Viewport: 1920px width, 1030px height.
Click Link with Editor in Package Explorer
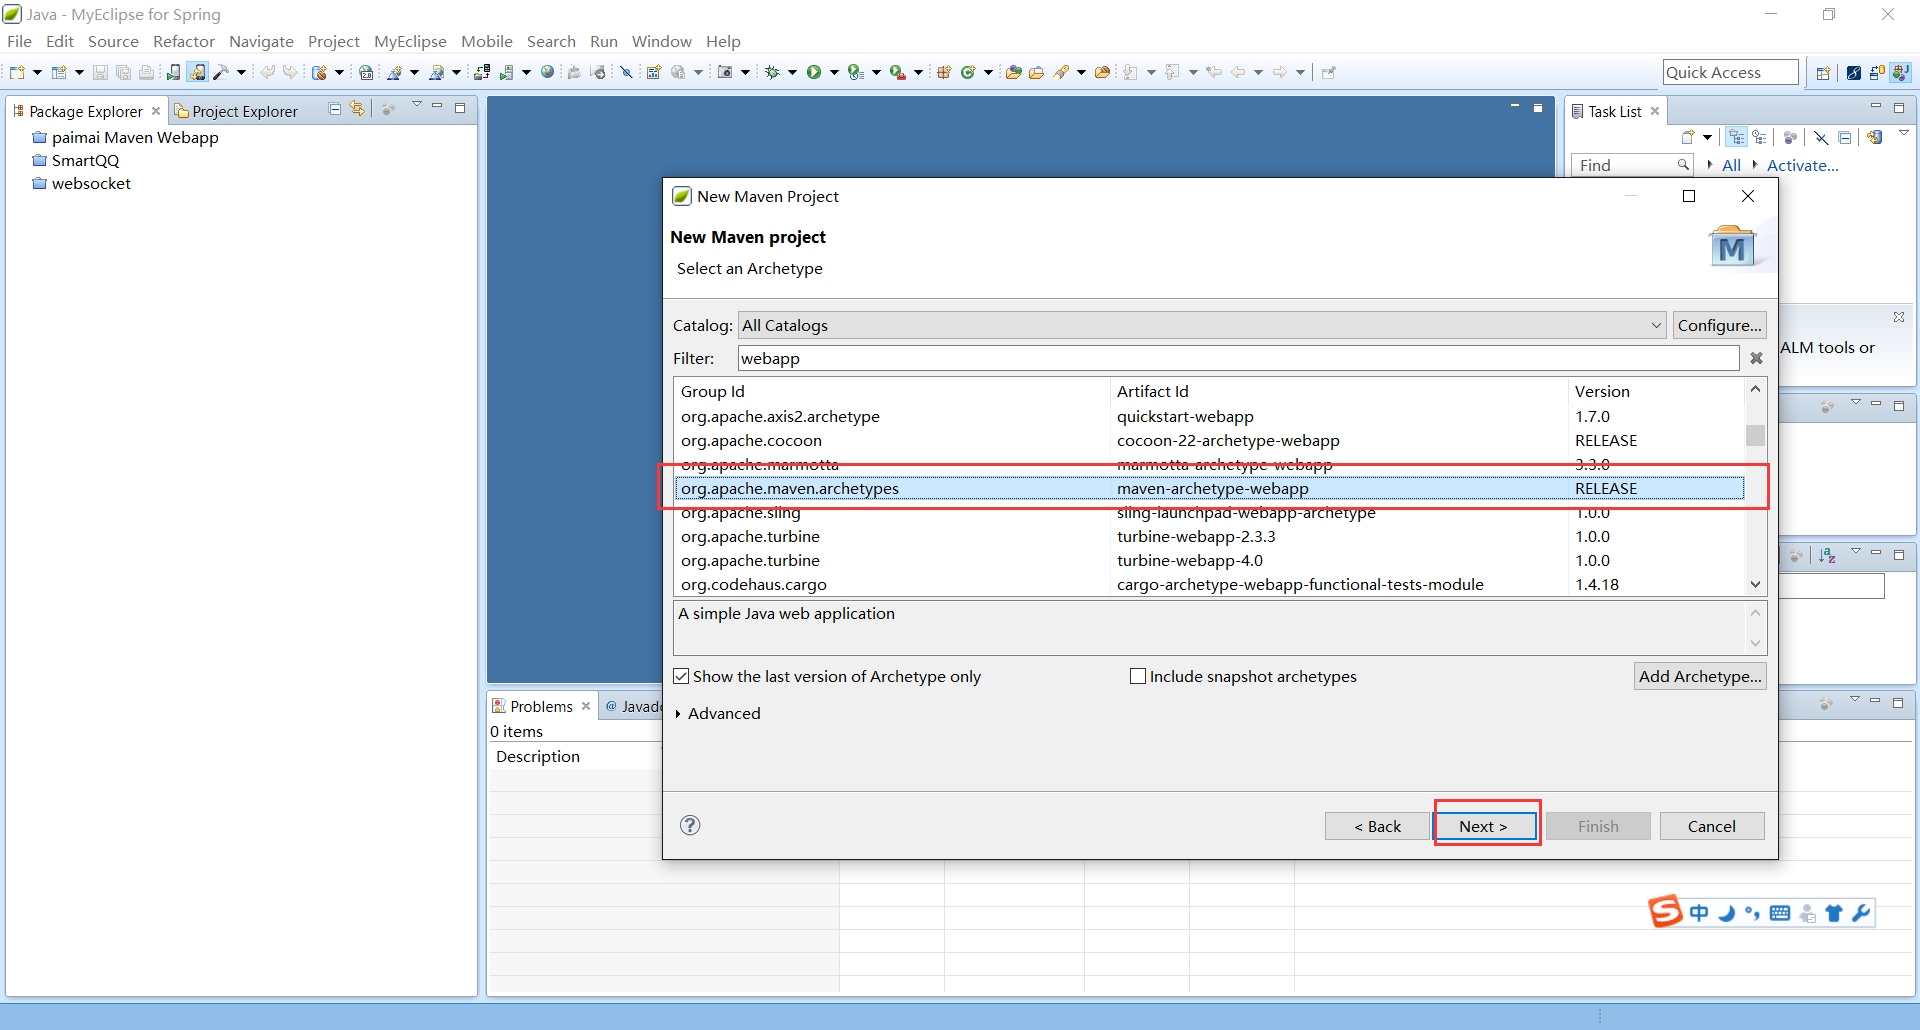pyautogui.click(x=357, y=109)
